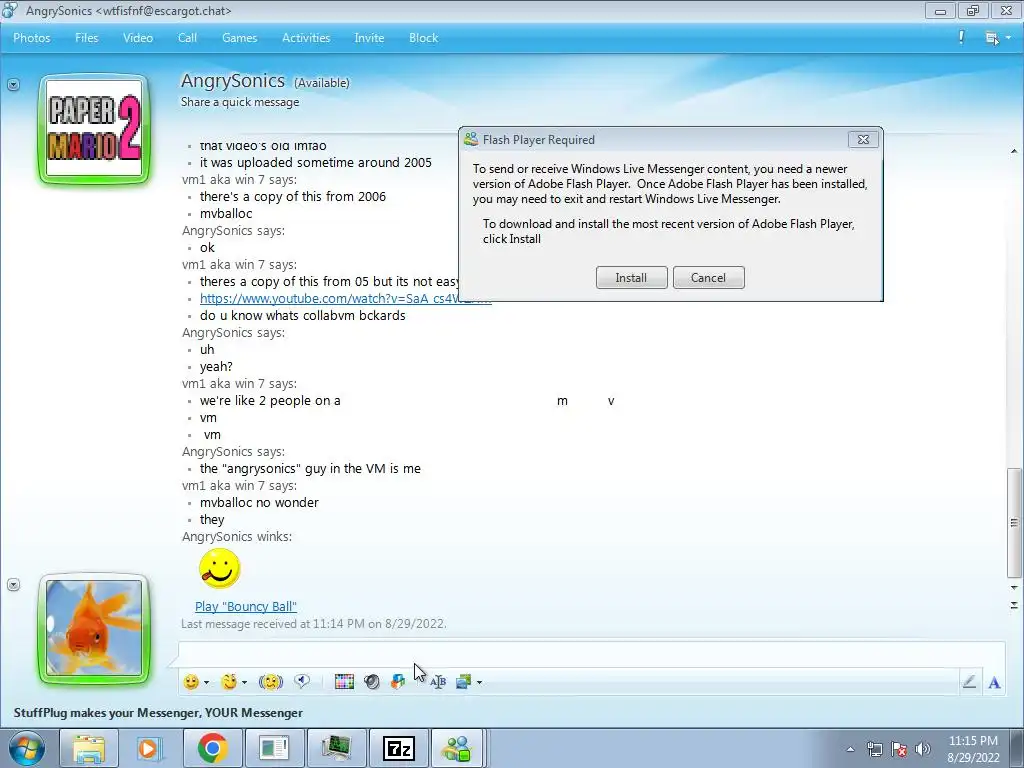The width and height of the screenshot is (1024, 768).
Task: Click the Windows Live Messenger taskbar icon
Action: click(457, 748)
